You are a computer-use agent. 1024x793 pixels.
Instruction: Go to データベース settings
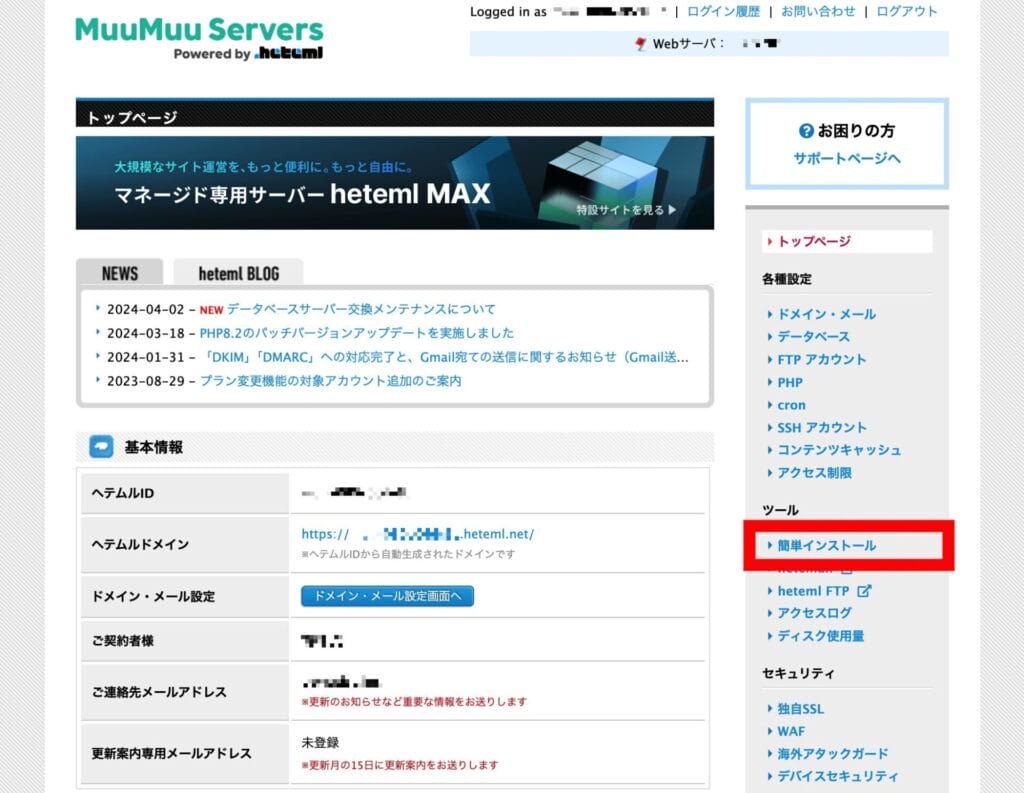pos(813,336)
